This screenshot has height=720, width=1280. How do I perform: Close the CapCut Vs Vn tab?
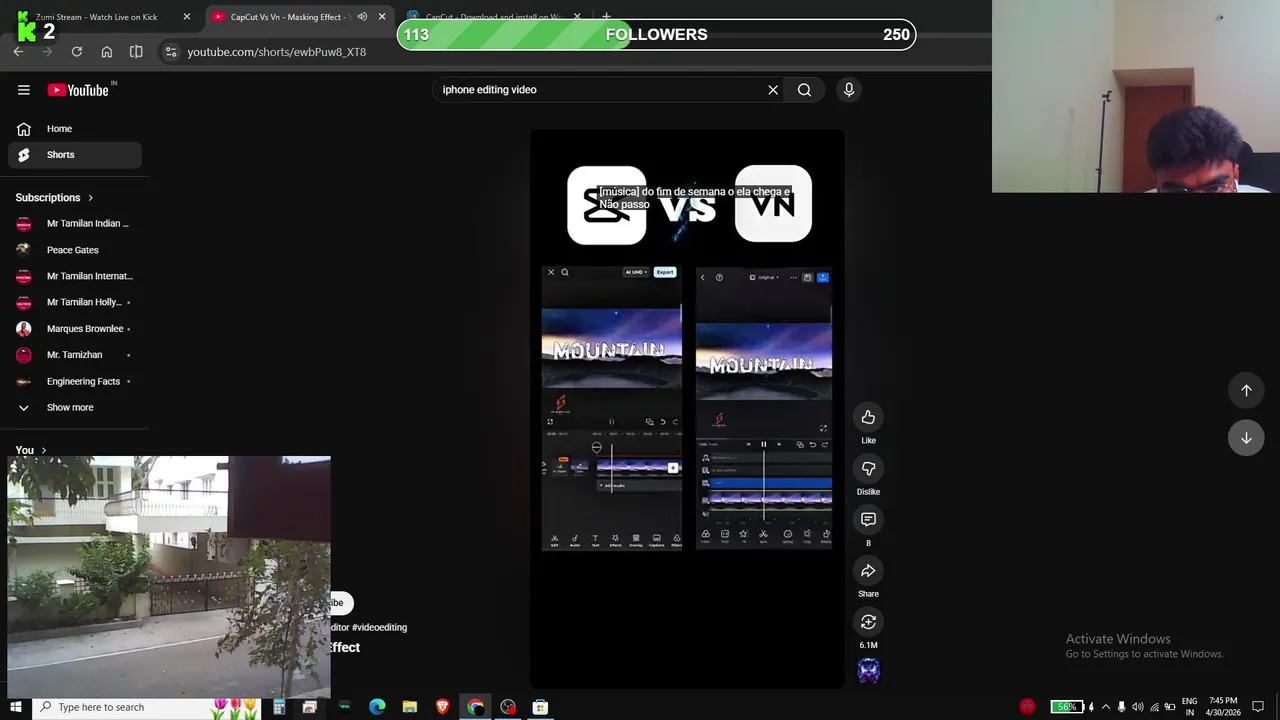tap(382, 17)
